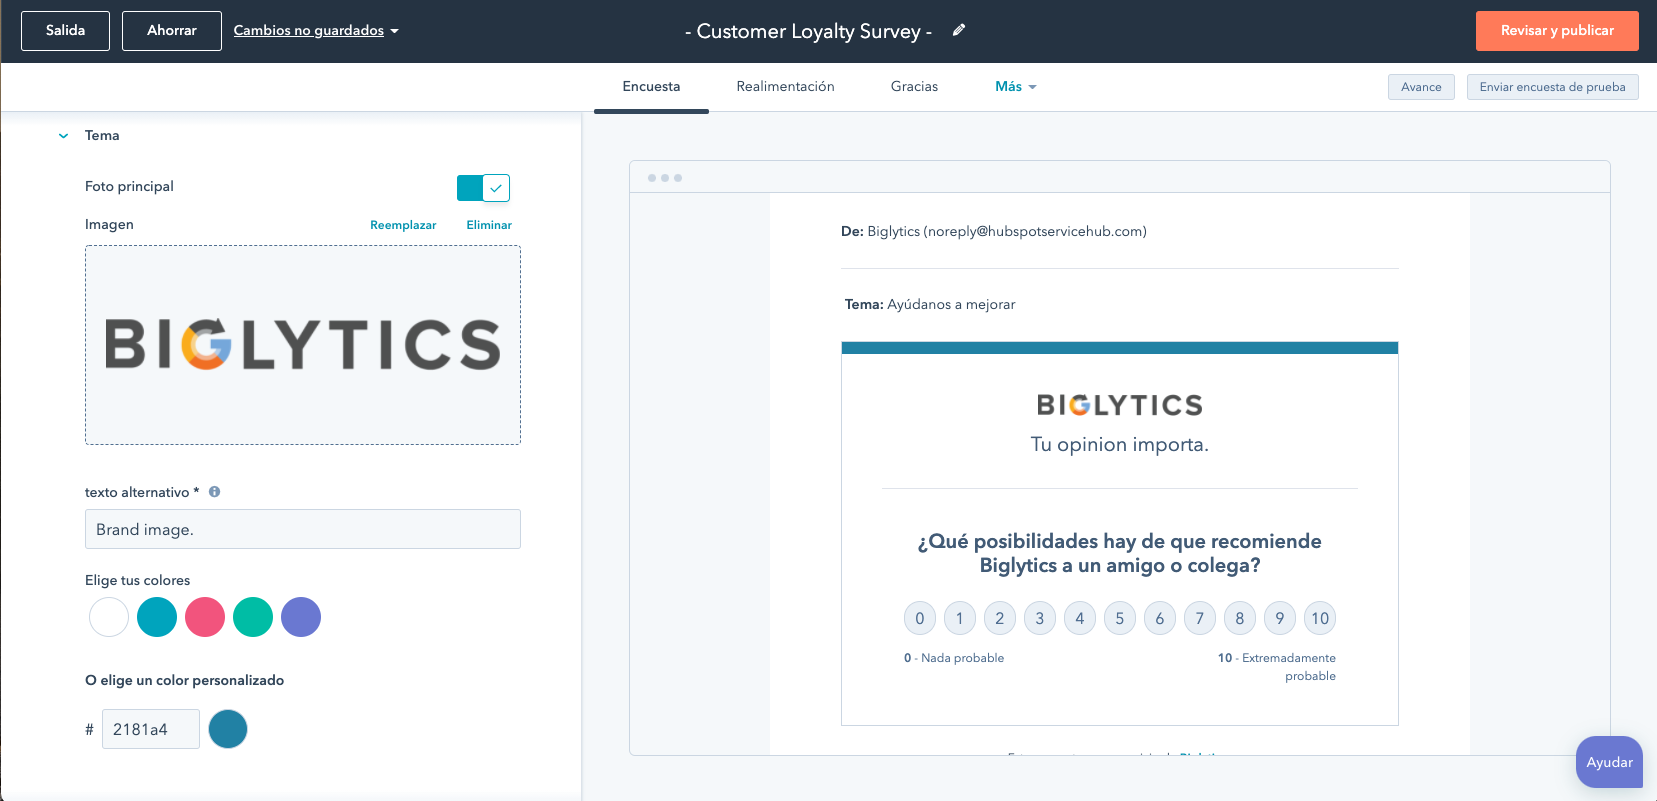Image resolution: width=1657 pixels, height=801 pixels.
Task: Select rating 7 in survey preview
Action: tap(1200, 618)
